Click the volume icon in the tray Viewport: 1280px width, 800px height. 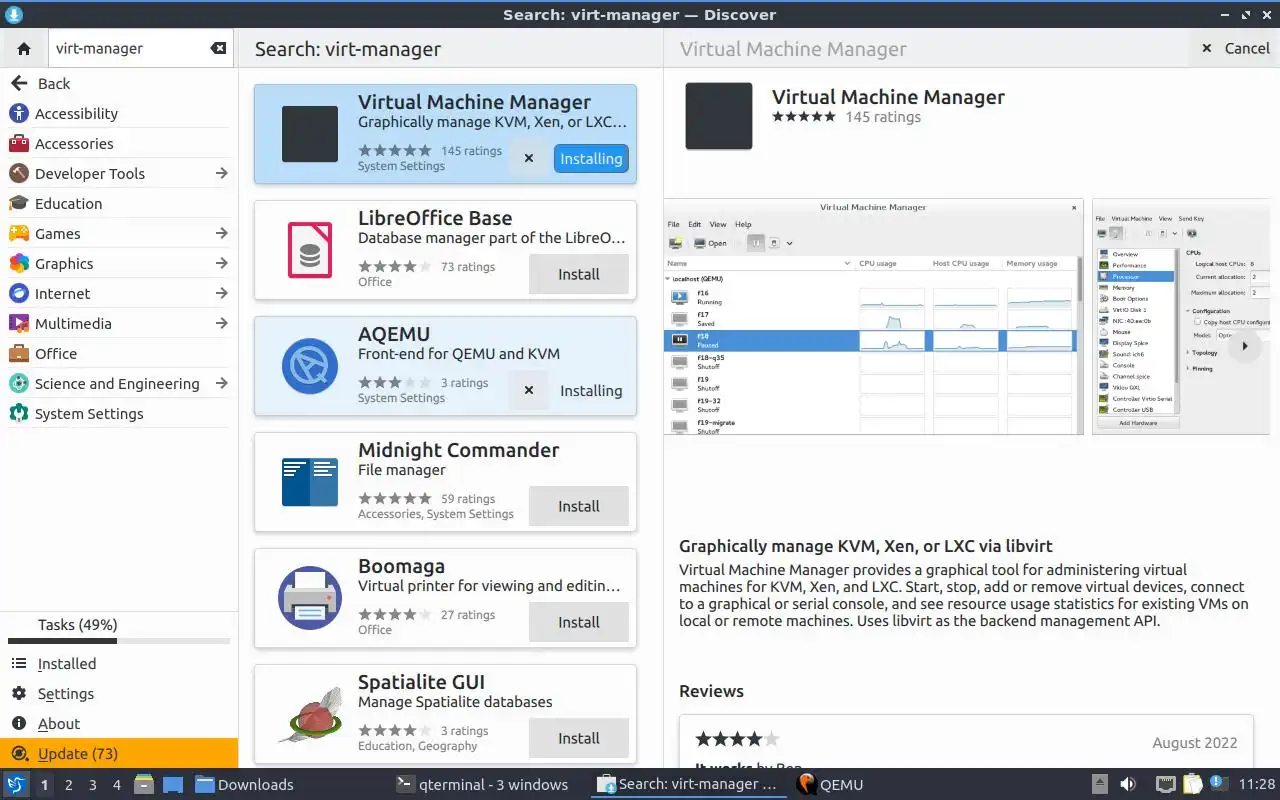pos(1127,784)
